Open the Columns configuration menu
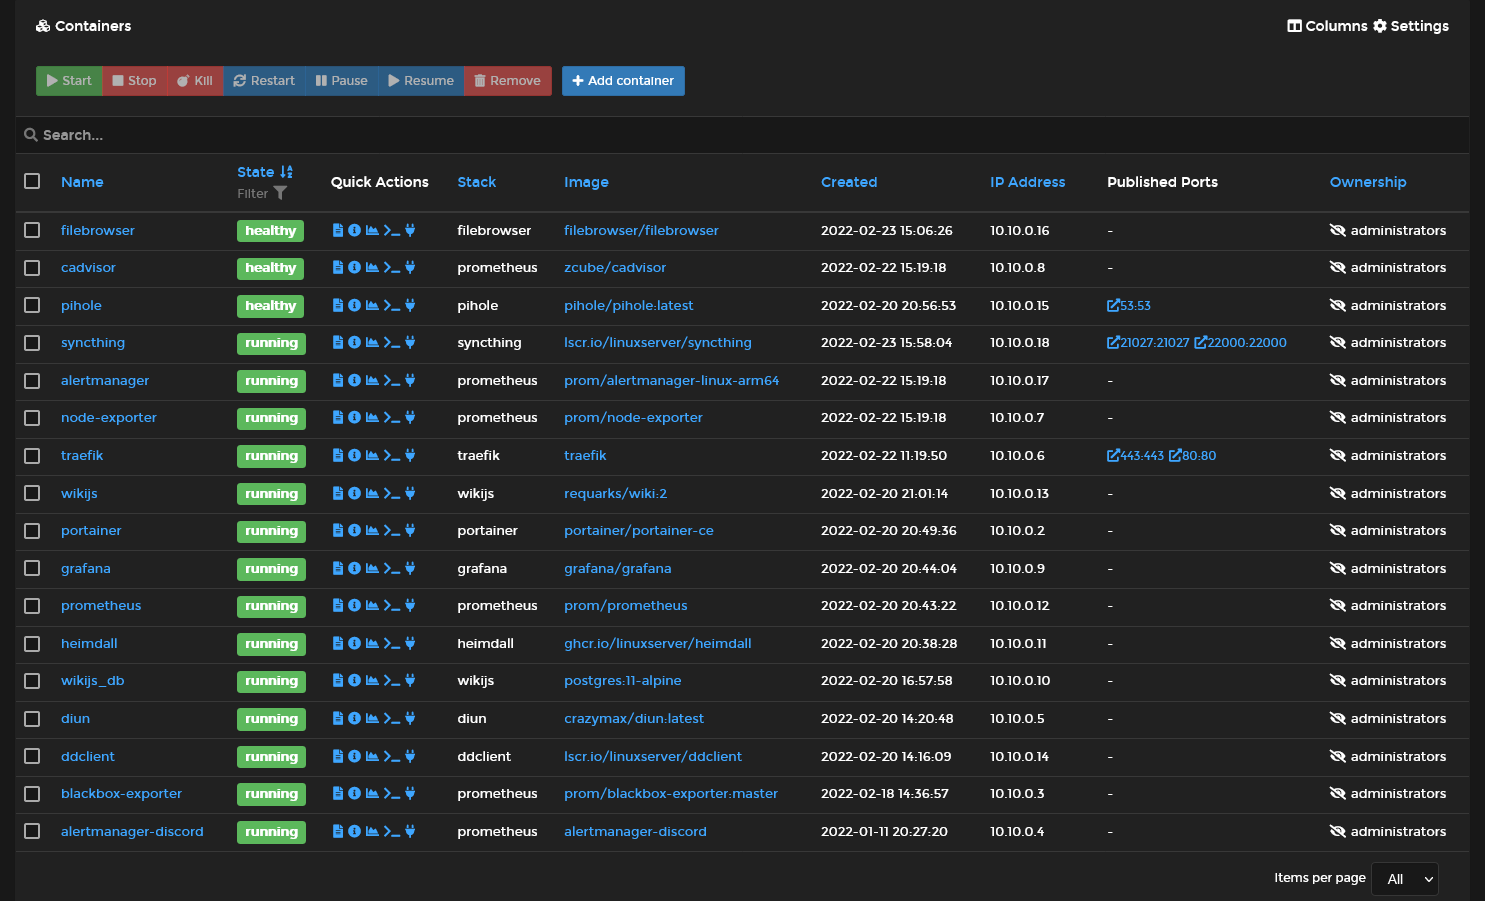 coord(1327,26)
